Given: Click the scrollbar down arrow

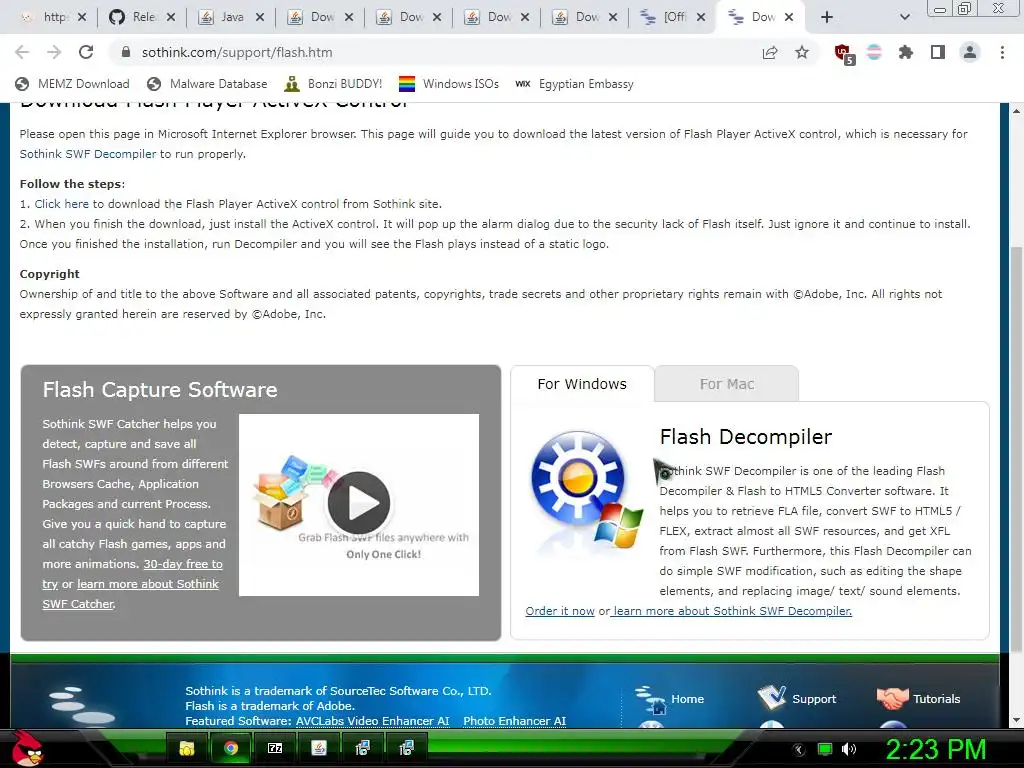Looking at the screenshot, I should point(1016,720).
